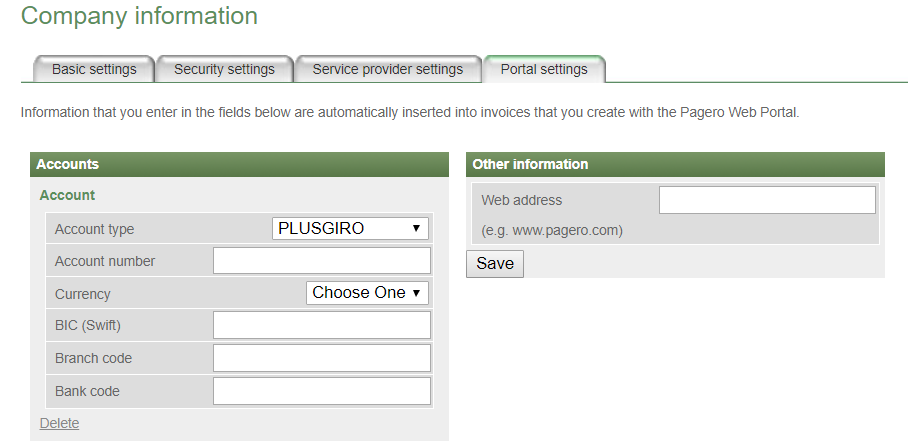
Task: Focus the BIC (Swift) input field
Action: click(322, 325)
